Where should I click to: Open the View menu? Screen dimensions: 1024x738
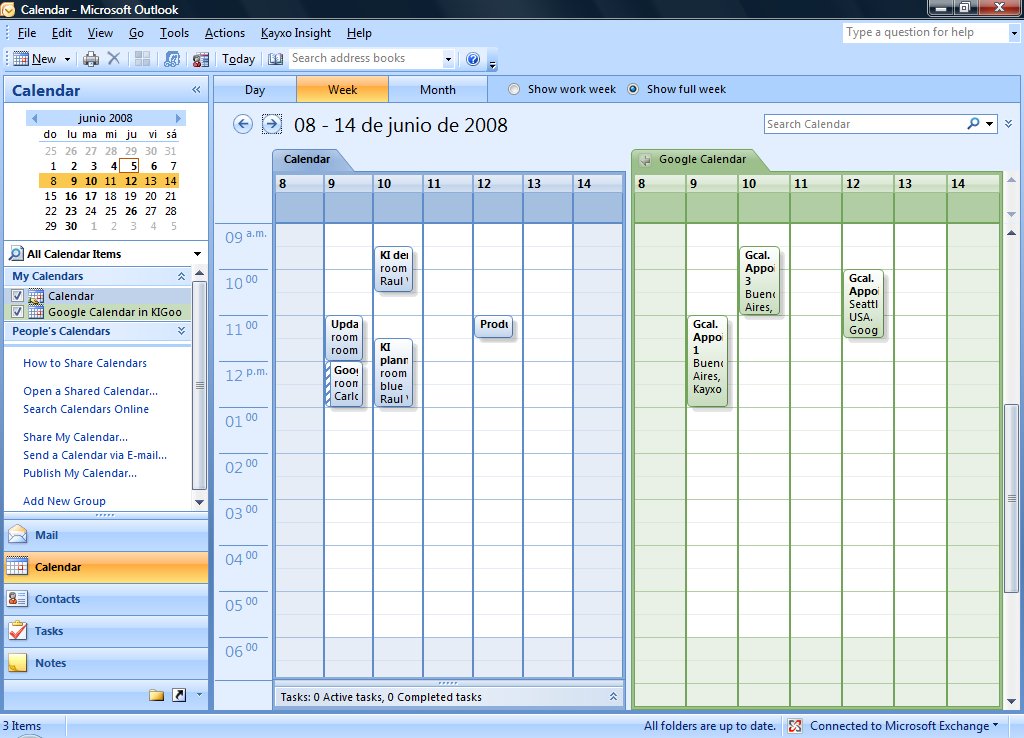(100, 33)
